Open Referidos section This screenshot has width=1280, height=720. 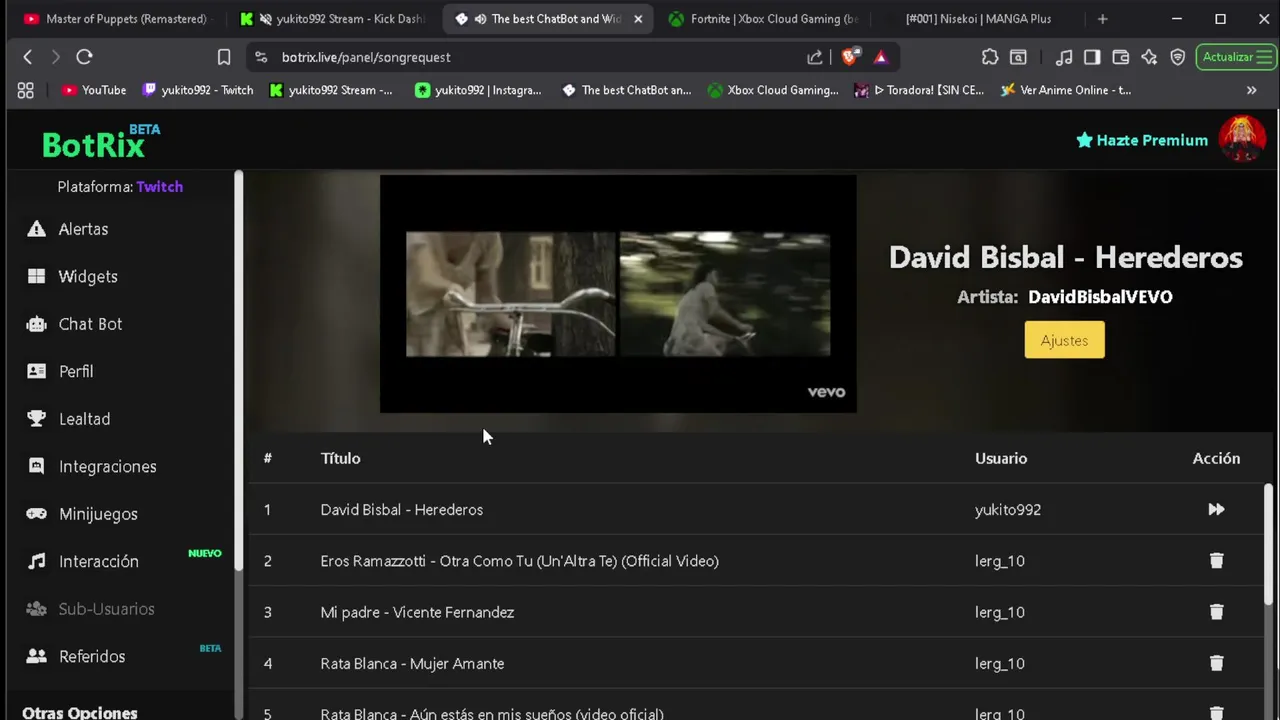coord(92,657)
